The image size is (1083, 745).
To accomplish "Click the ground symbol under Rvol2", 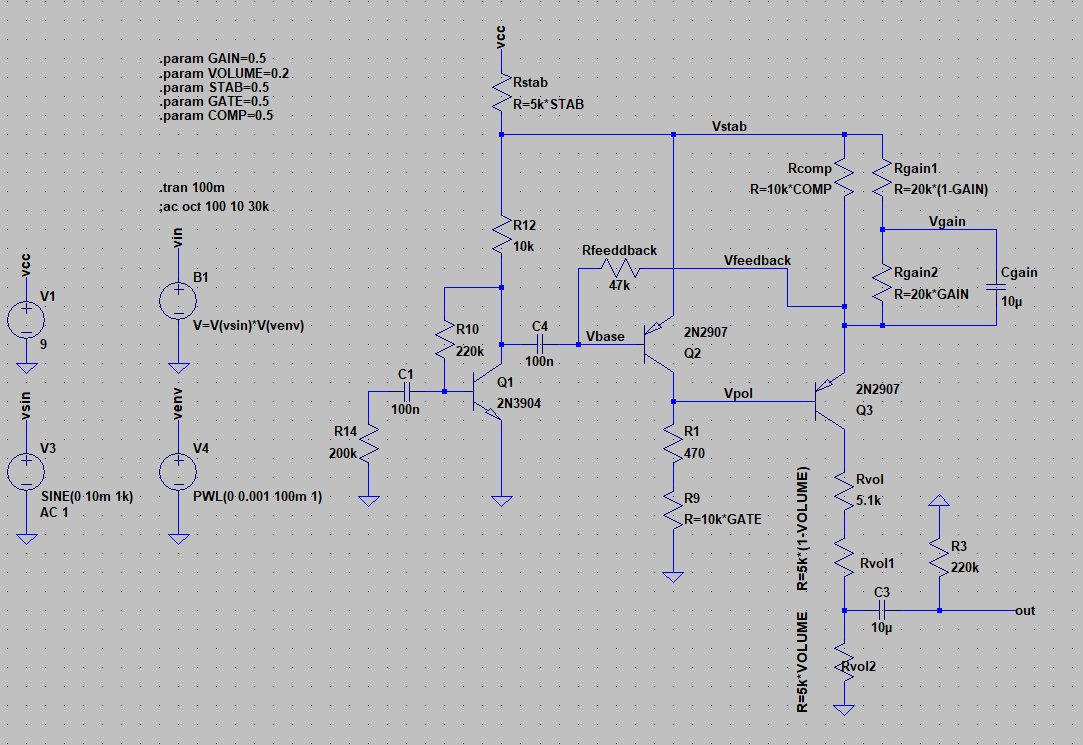I will (x=844, y=710).
